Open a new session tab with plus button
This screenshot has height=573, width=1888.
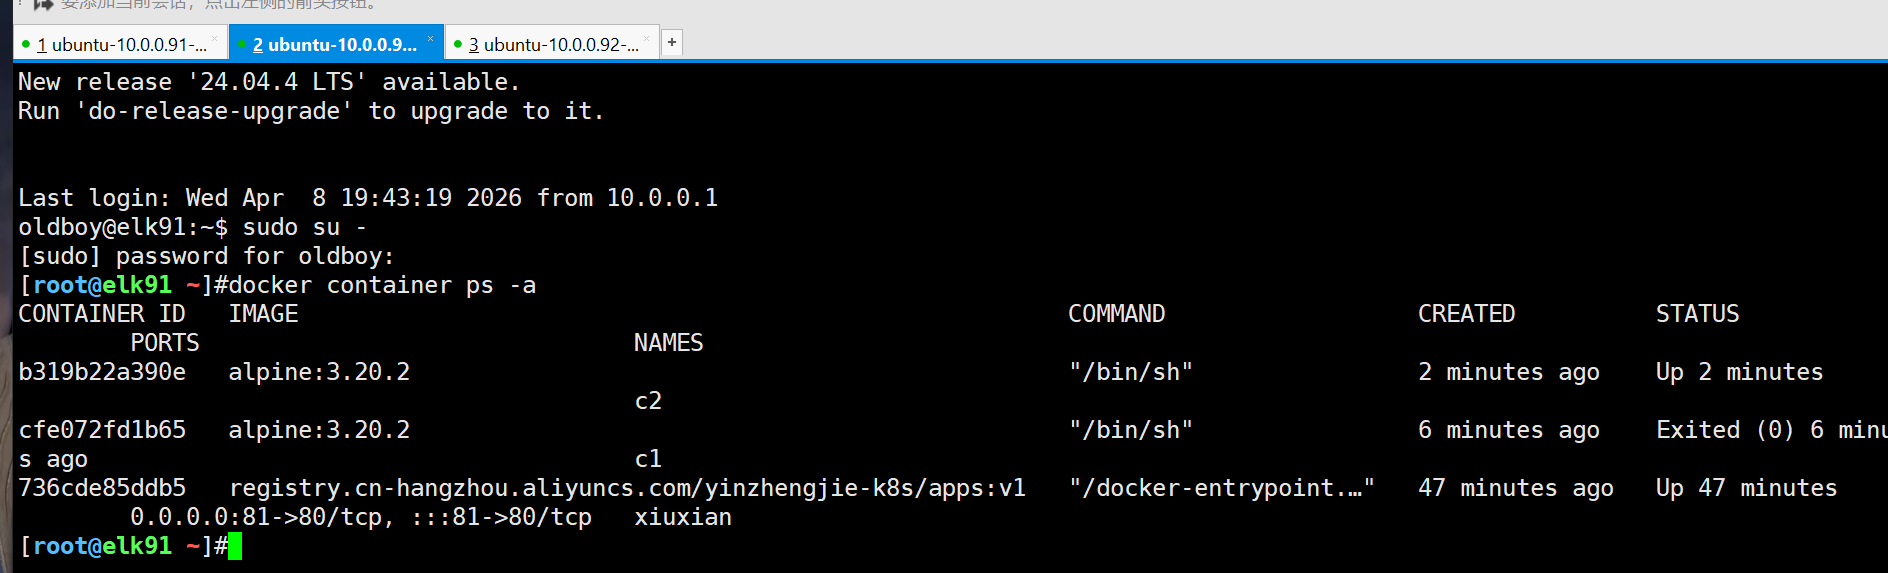pyautogui.click(x=672, y=42)
